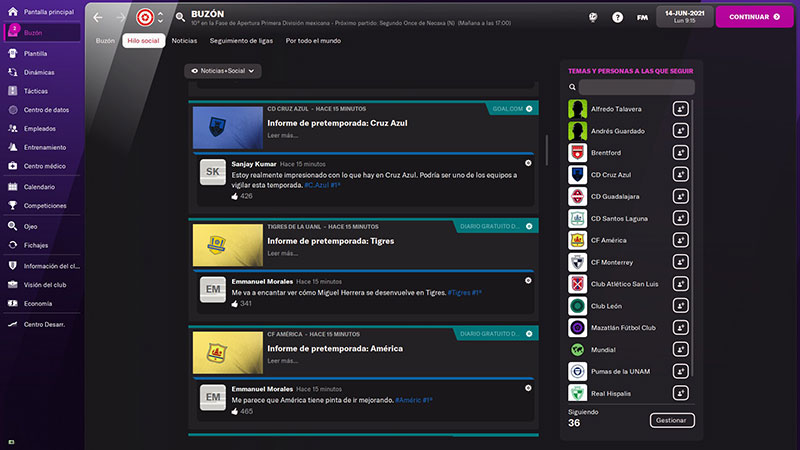The height and width of the screenshot is (450, 800).
Task: Open Visión del club icon
Action: tap(13, 285)
